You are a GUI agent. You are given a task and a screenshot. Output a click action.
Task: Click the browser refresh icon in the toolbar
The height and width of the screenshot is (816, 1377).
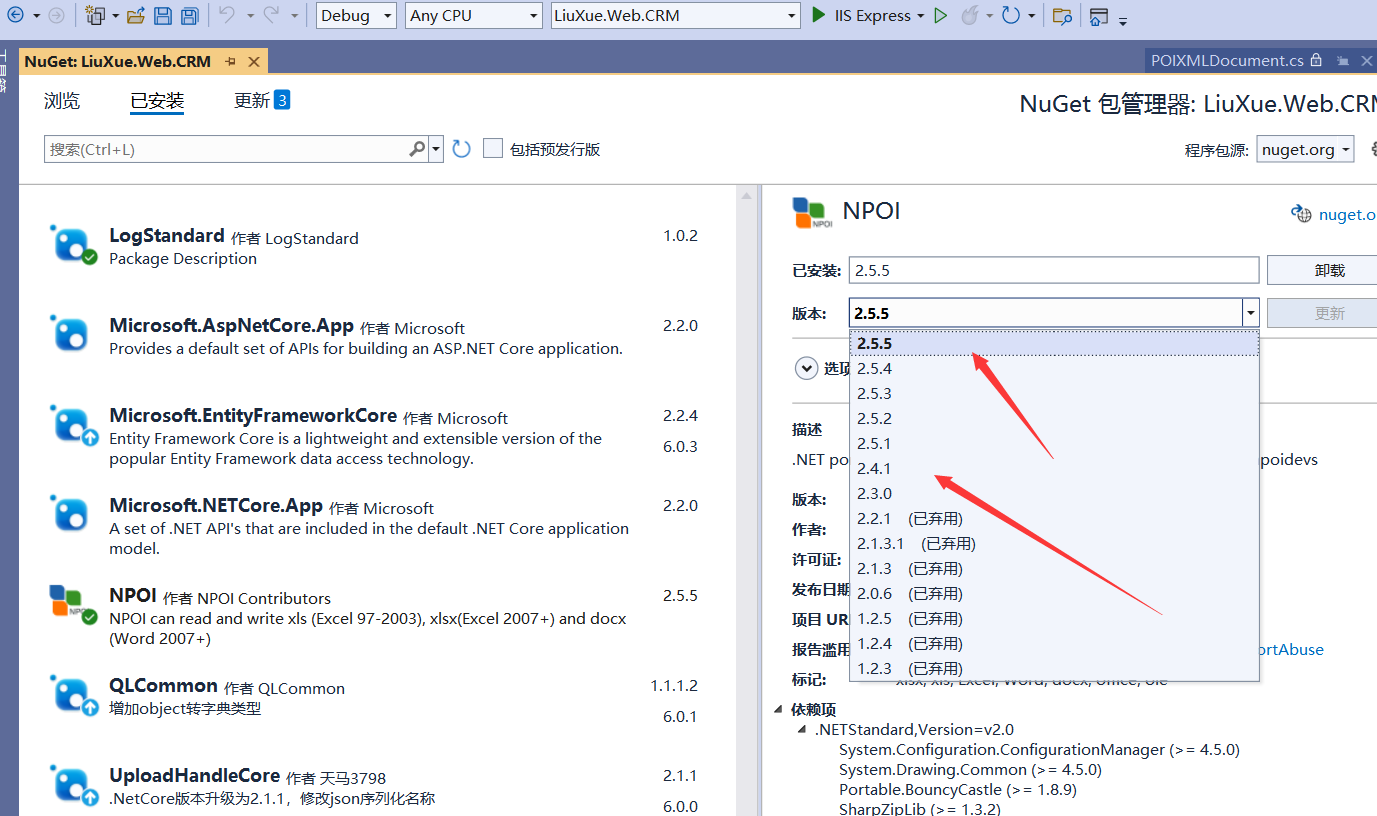point(1011,15)
